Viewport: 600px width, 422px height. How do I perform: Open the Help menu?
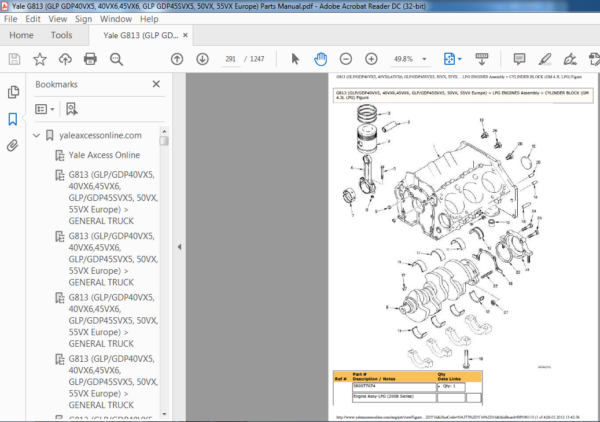tap(149, 19)
